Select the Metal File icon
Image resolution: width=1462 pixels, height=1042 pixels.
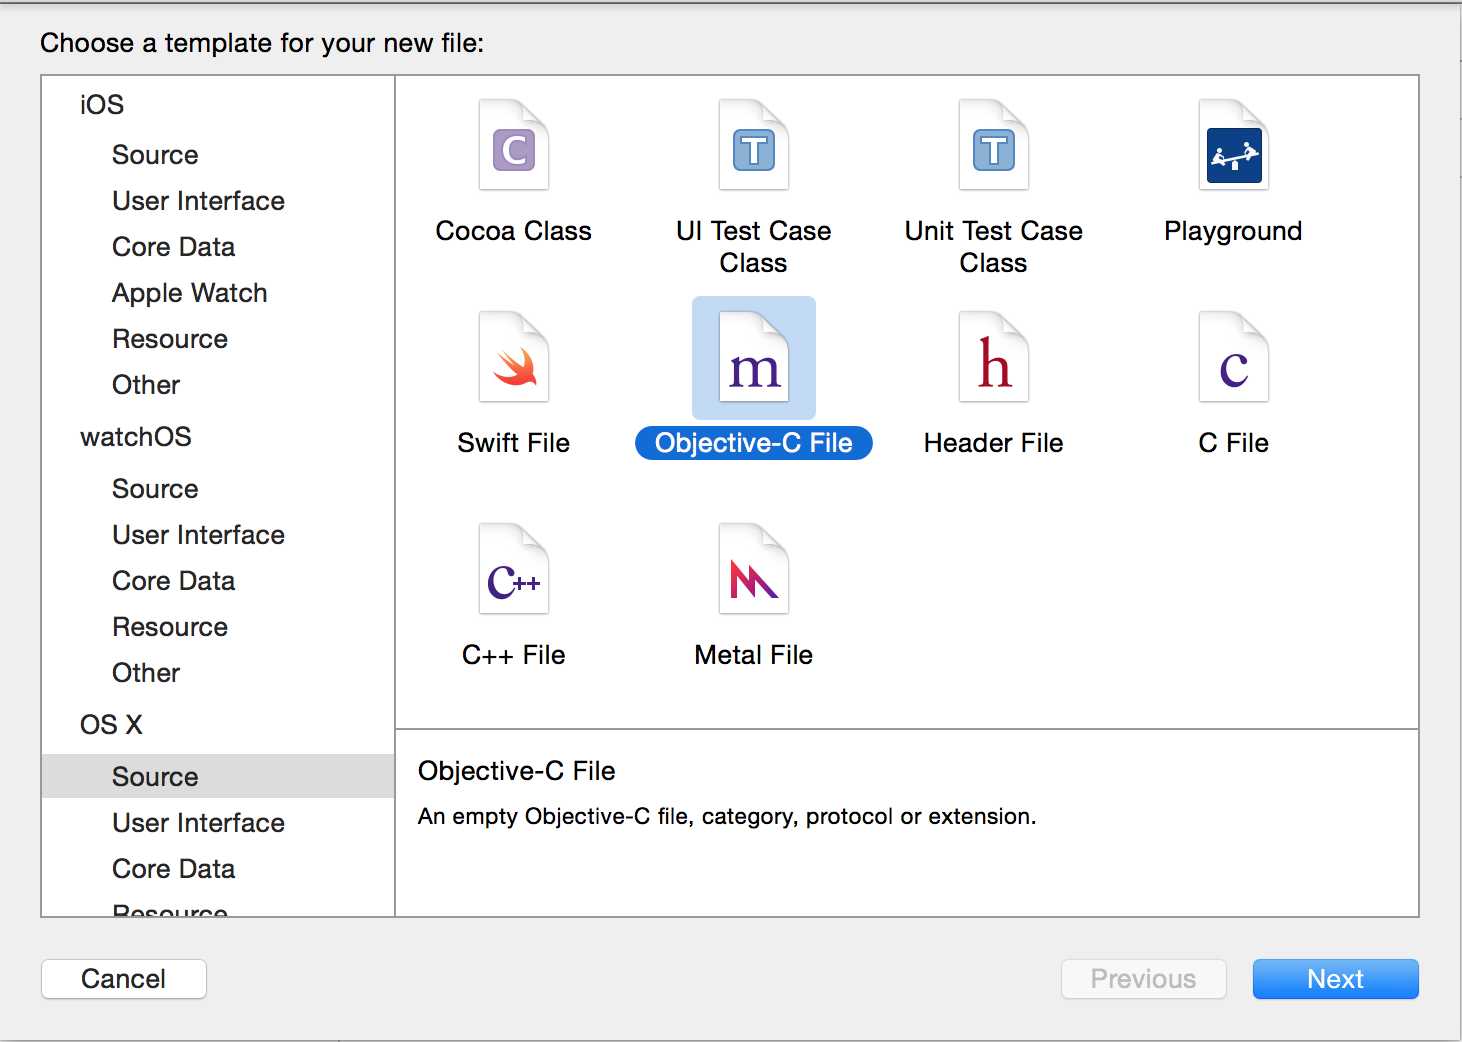click(754, 569)
